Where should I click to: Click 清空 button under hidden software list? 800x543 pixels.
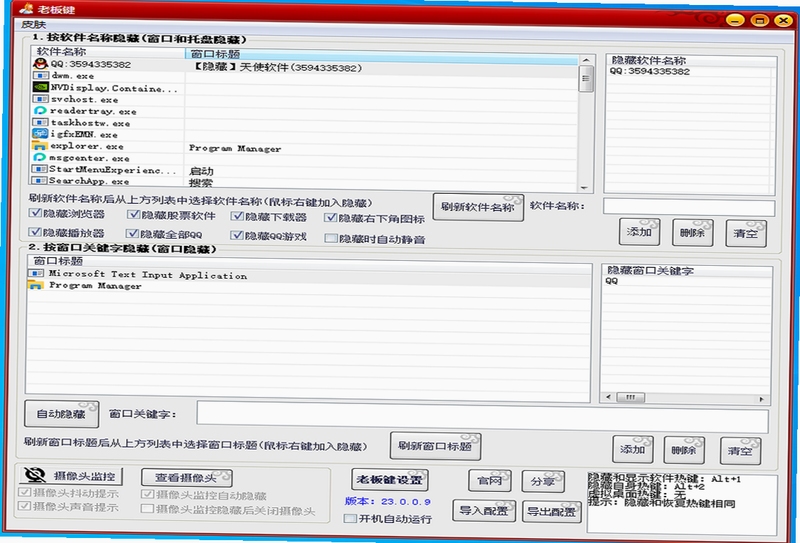[x=745, y=234]
